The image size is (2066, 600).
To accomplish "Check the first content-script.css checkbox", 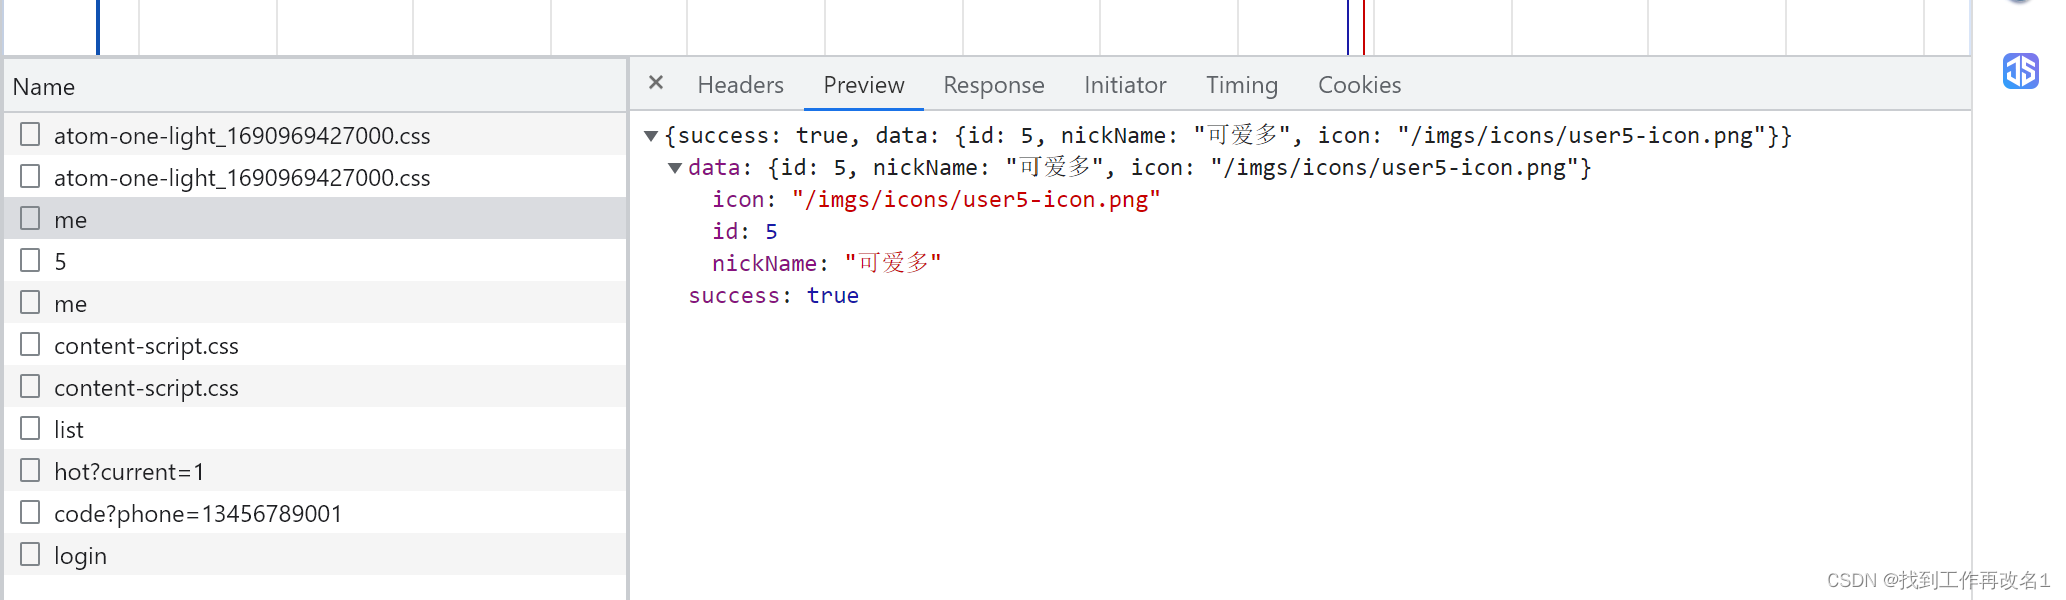I will tap(31, 344).
